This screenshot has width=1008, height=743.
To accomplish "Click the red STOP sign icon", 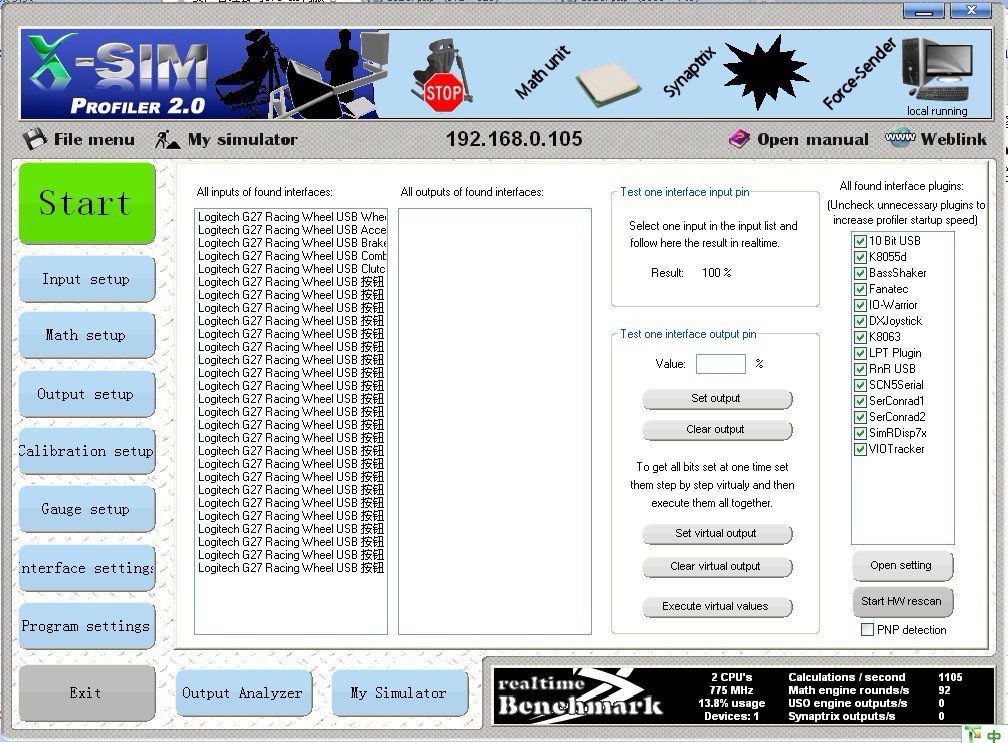I will tap(444, 92).
